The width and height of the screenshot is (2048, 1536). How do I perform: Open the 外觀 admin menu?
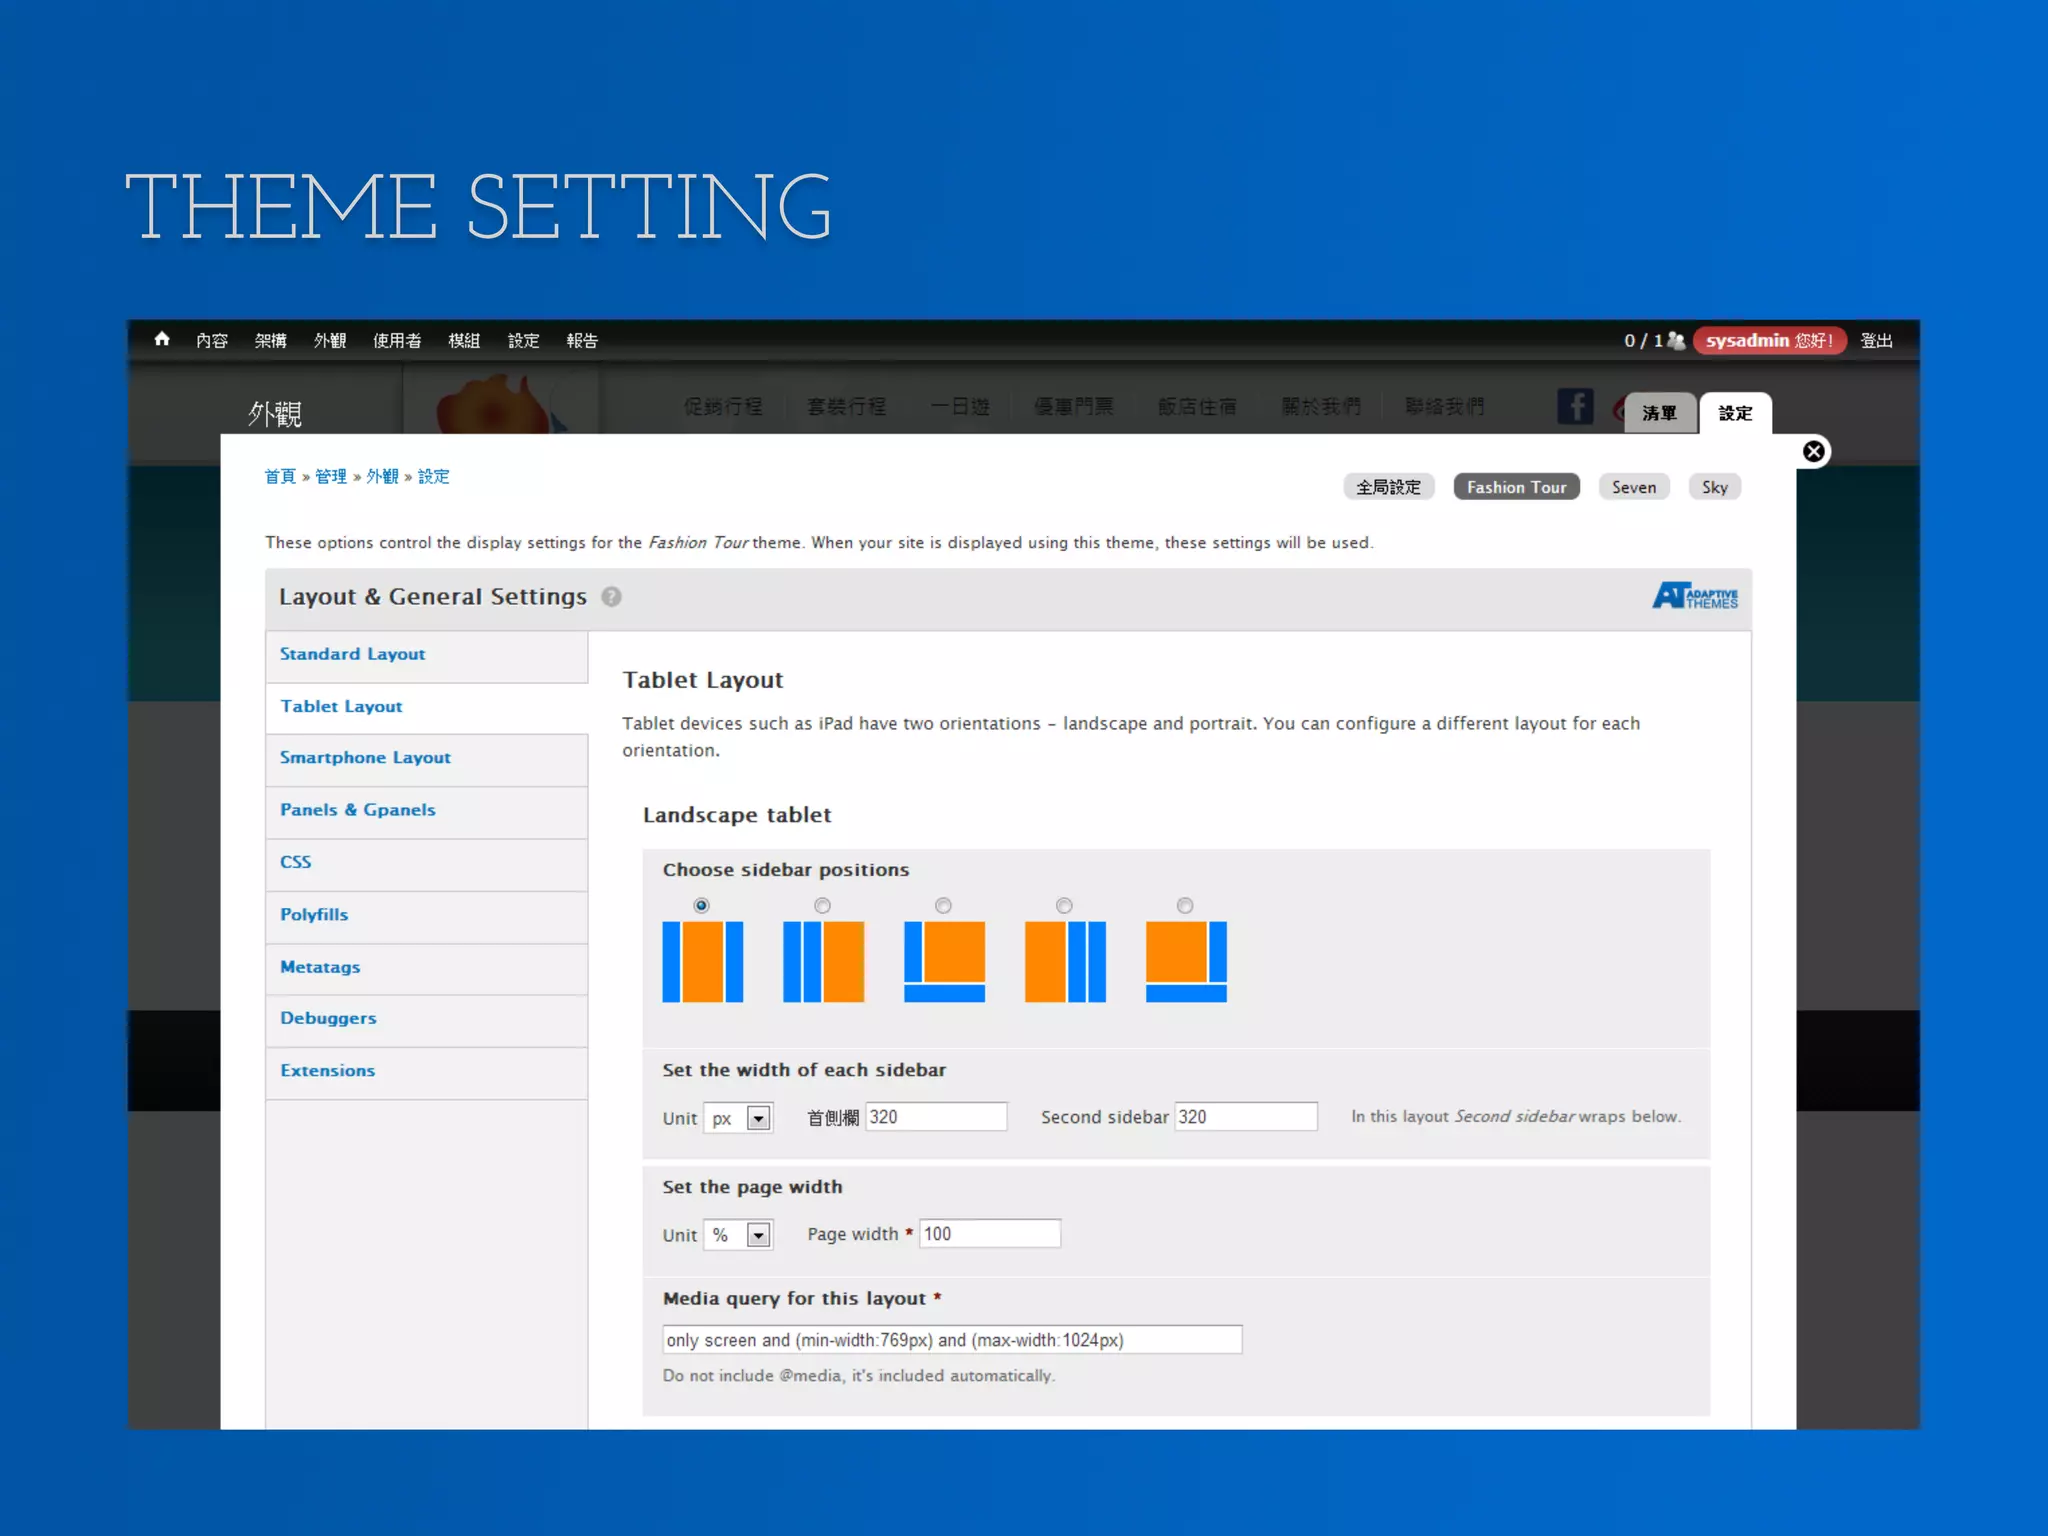330,341
